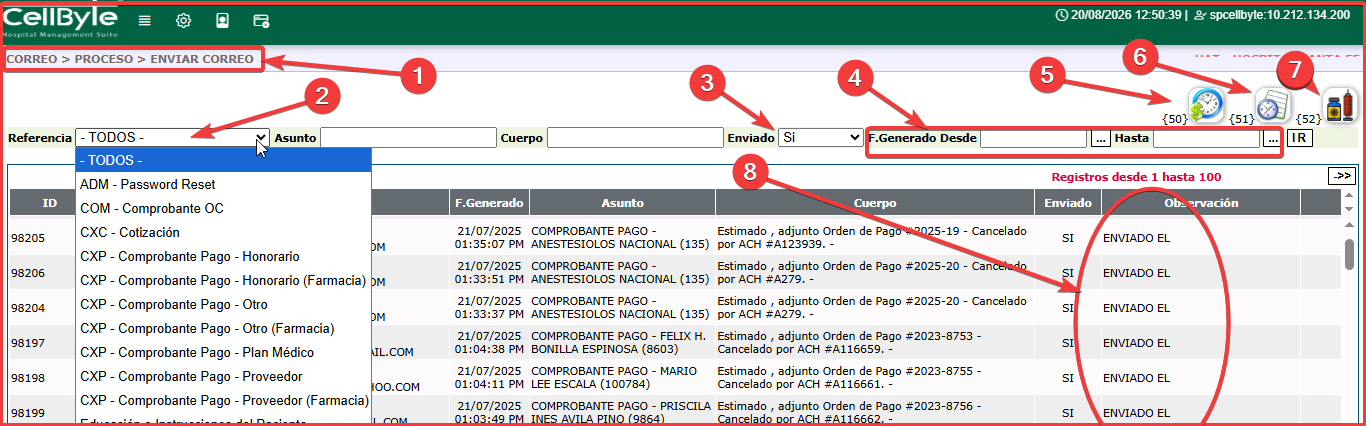
Task: Click the Enviado column header
Action: tap(1067, 203)
